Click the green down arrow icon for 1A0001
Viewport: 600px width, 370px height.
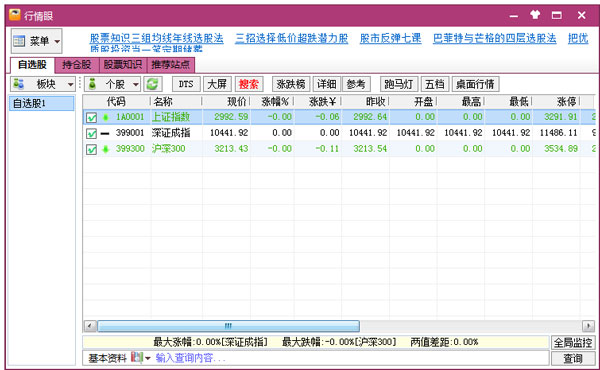[x=106, y=117]
